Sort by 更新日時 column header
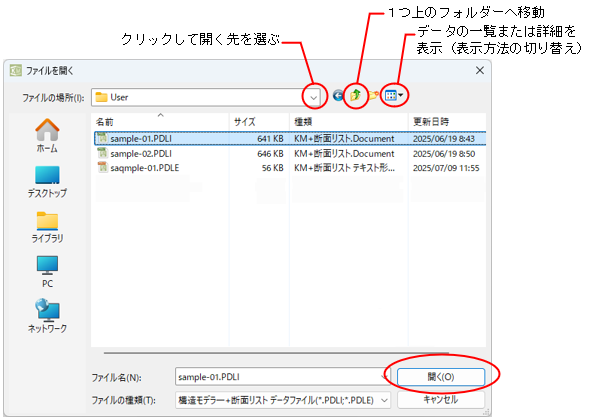The width and height of the screenshot is (590, 420). pyautogui.click(x=447, y=122)
